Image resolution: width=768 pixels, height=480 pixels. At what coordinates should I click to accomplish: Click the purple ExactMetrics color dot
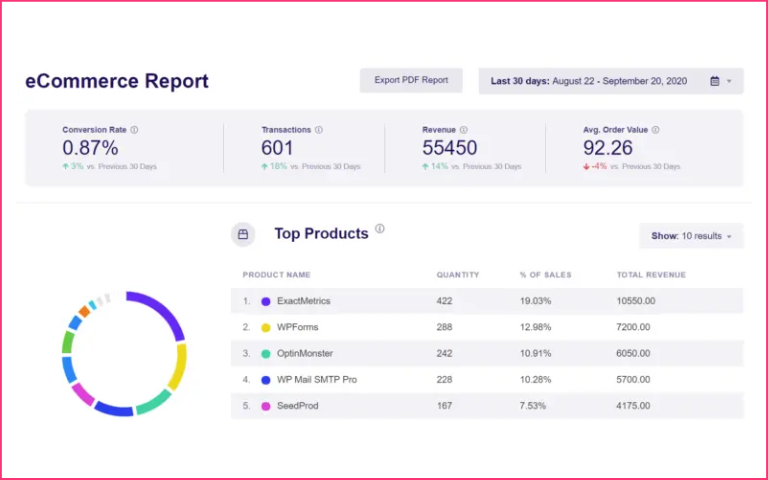[265, 301]
